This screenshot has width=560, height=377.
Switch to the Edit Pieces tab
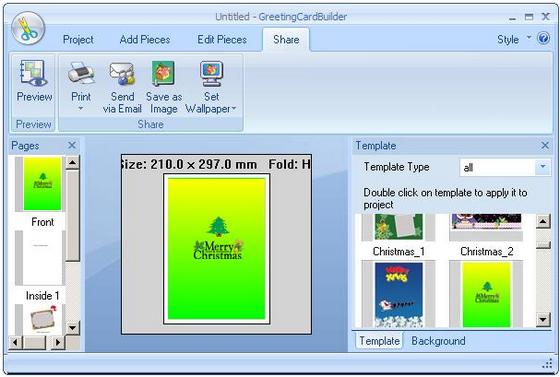coord(222,39)
